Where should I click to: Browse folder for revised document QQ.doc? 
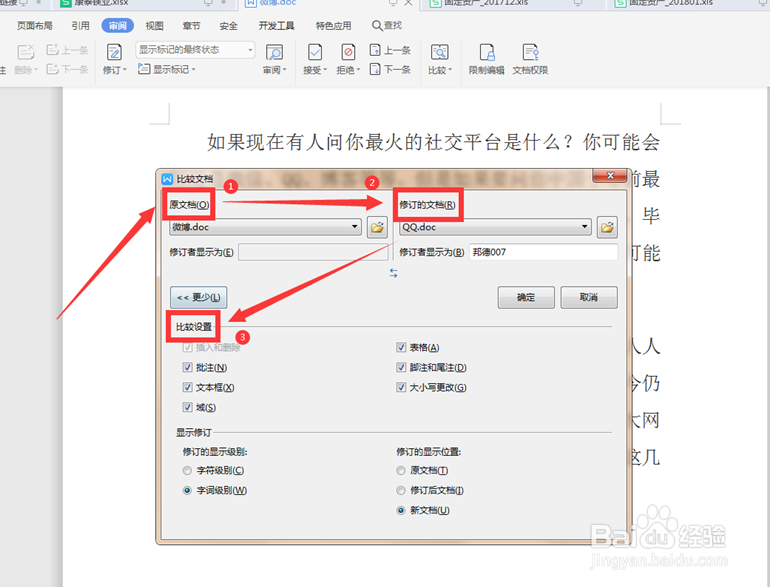coord(607,227)
